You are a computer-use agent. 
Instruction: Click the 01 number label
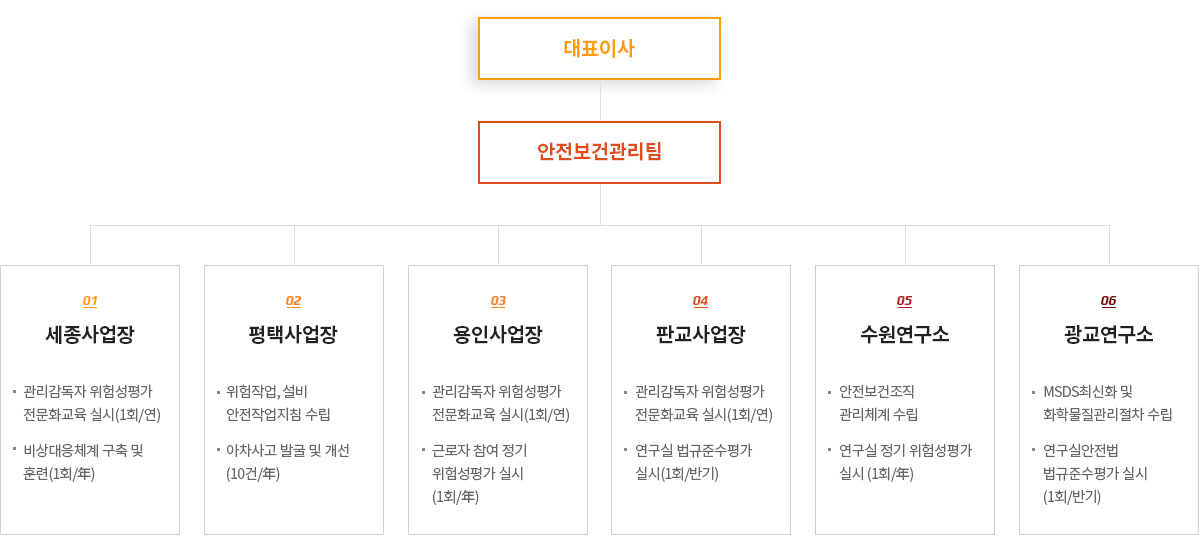pos(90,301)
